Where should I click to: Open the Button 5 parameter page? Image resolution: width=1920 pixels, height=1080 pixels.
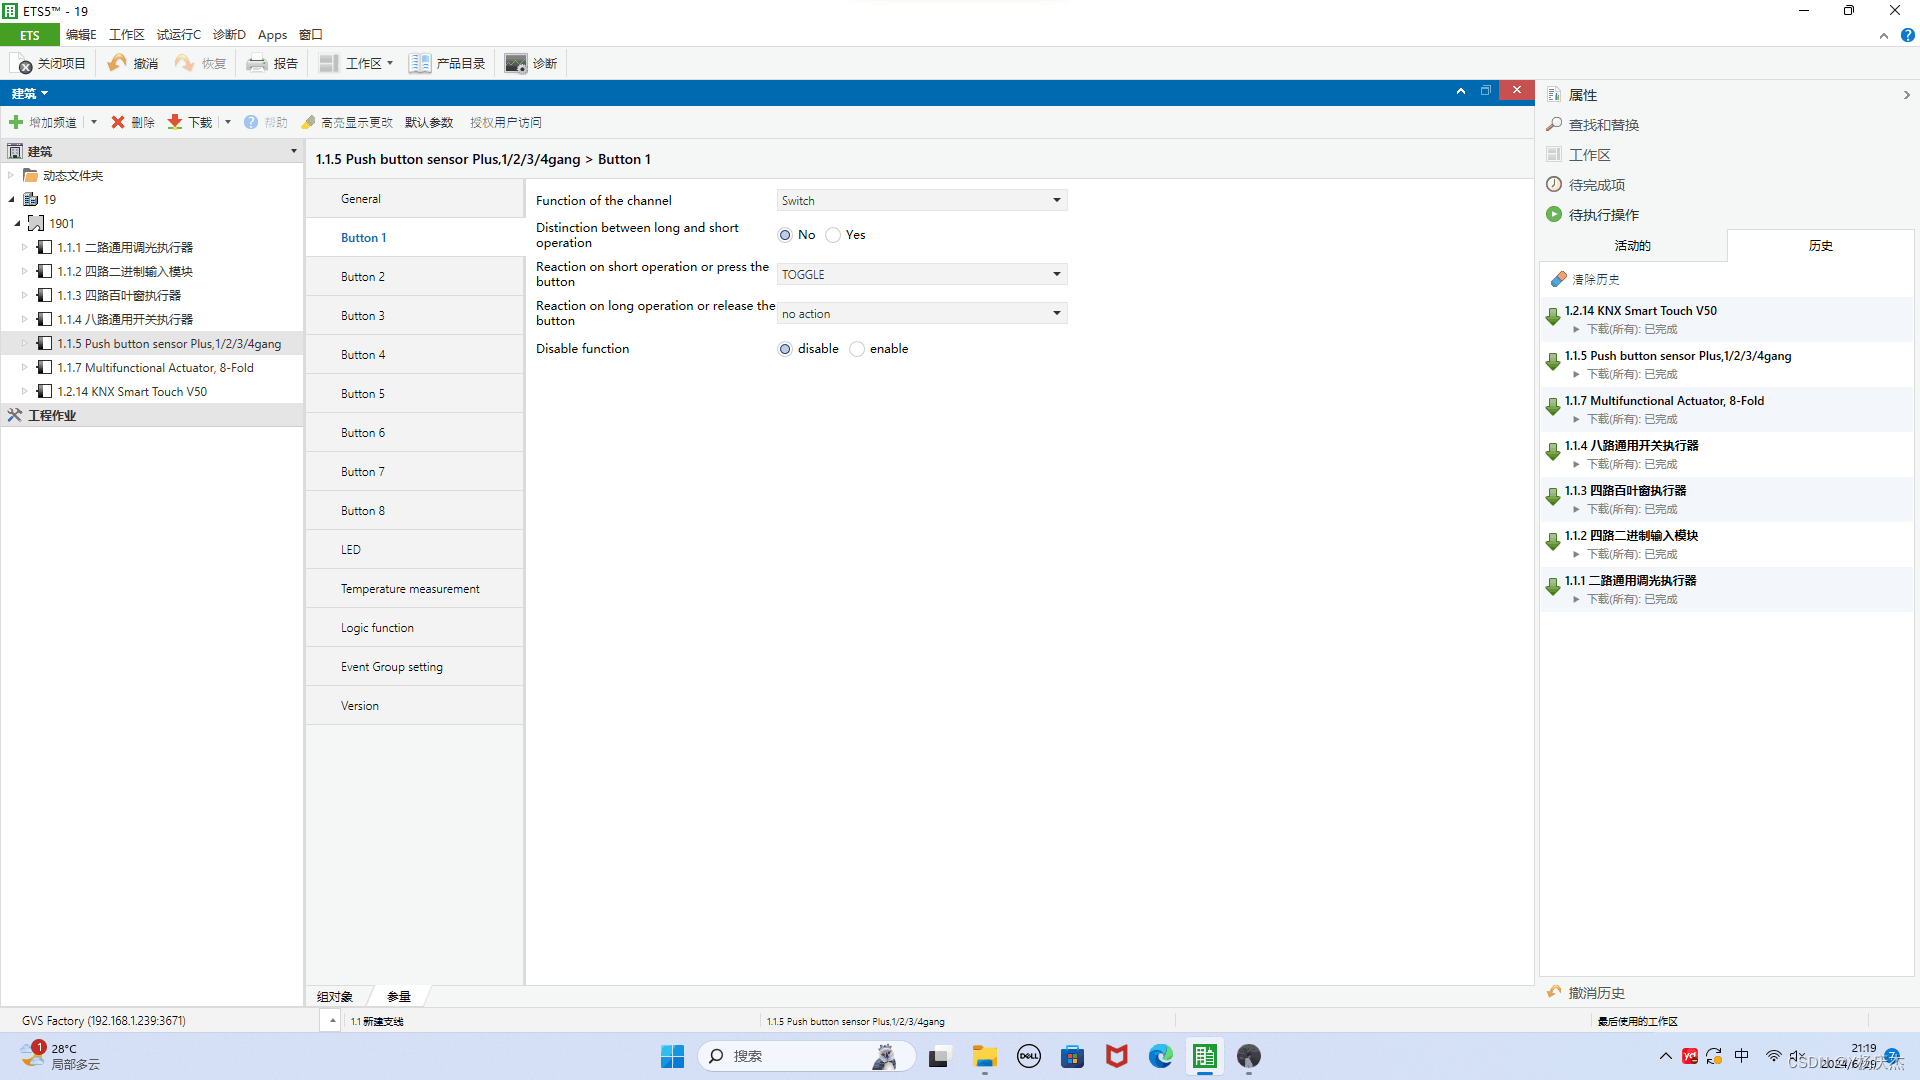pos(362,394)
